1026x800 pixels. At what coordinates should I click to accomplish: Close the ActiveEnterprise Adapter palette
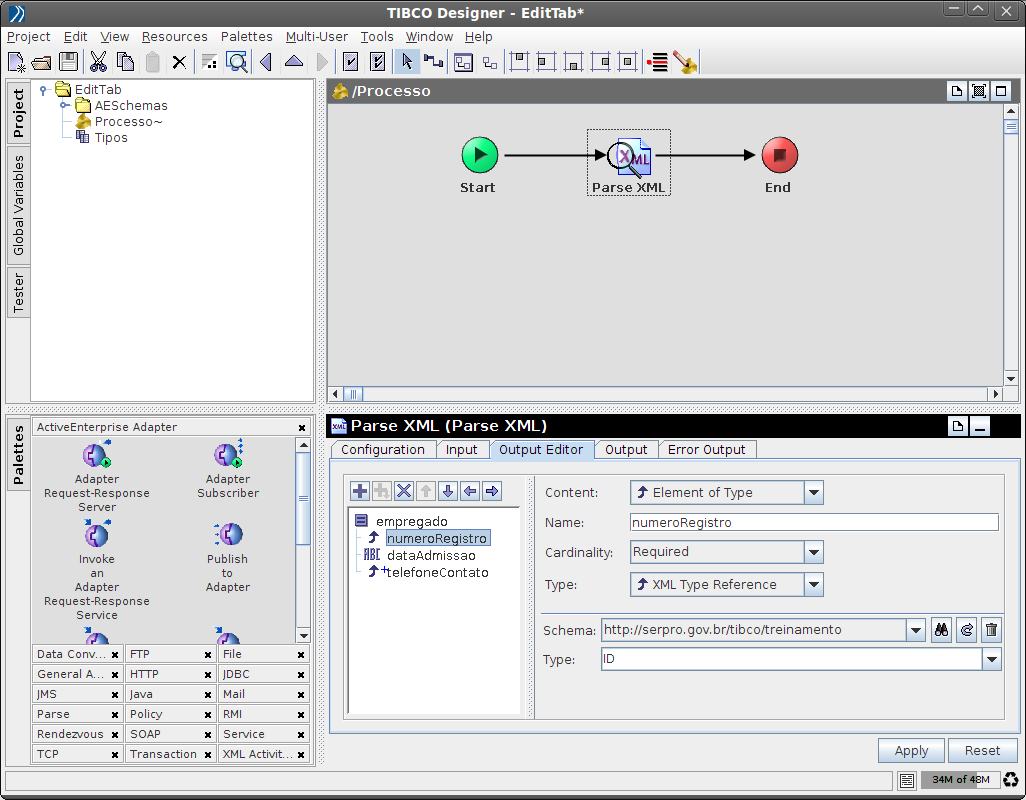pos(302,428)
